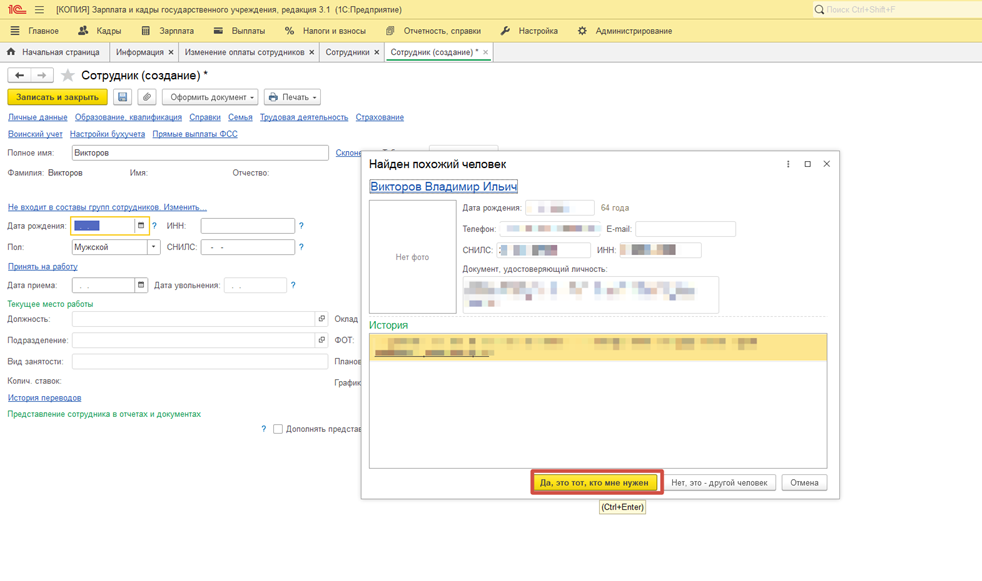The image size is (982, 581).
Task: Click help question mark next to SNILS
Action: point(301,247)
